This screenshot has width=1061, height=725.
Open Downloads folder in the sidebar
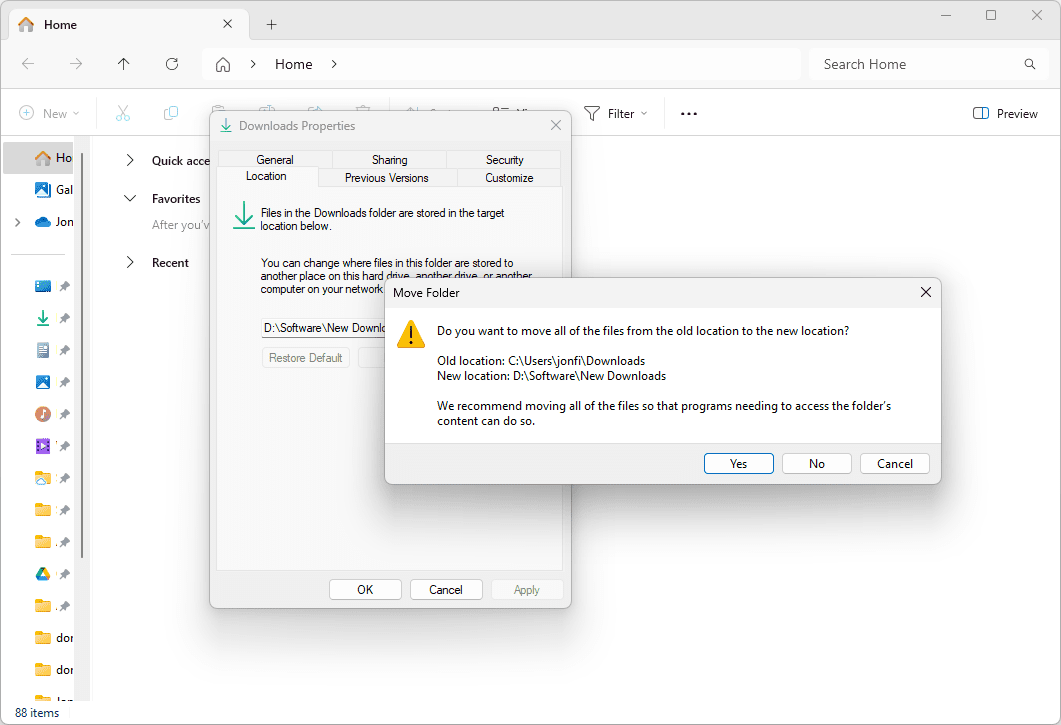tap(43, 318)
